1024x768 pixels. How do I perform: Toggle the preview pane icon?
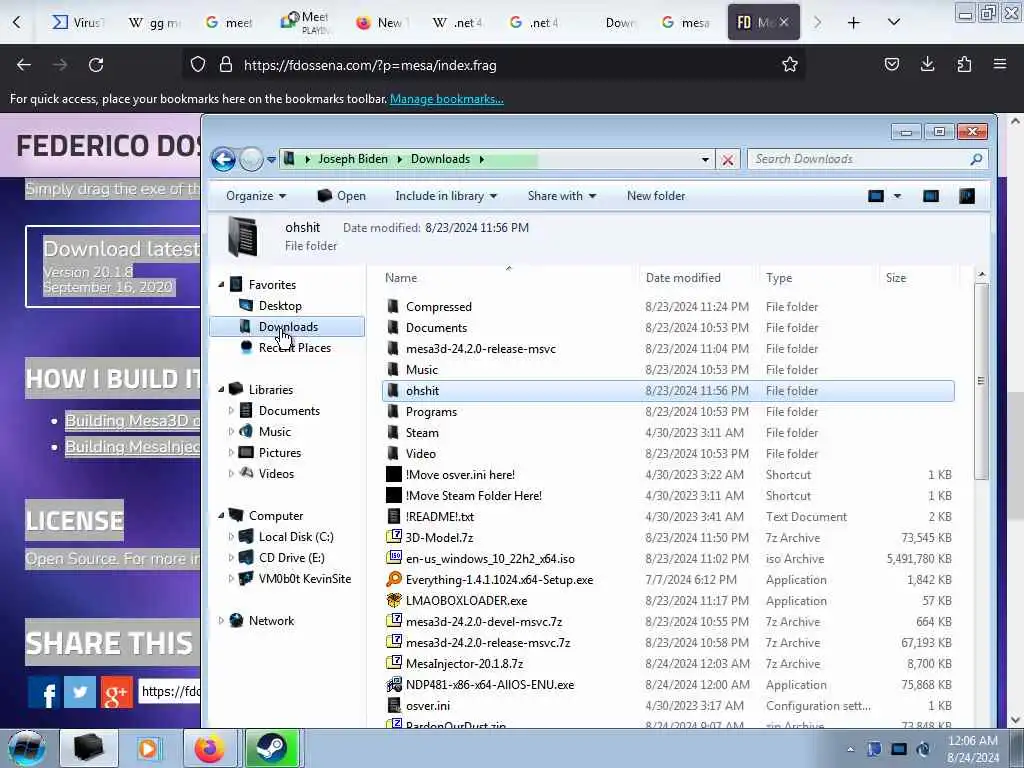coord(931,196)
